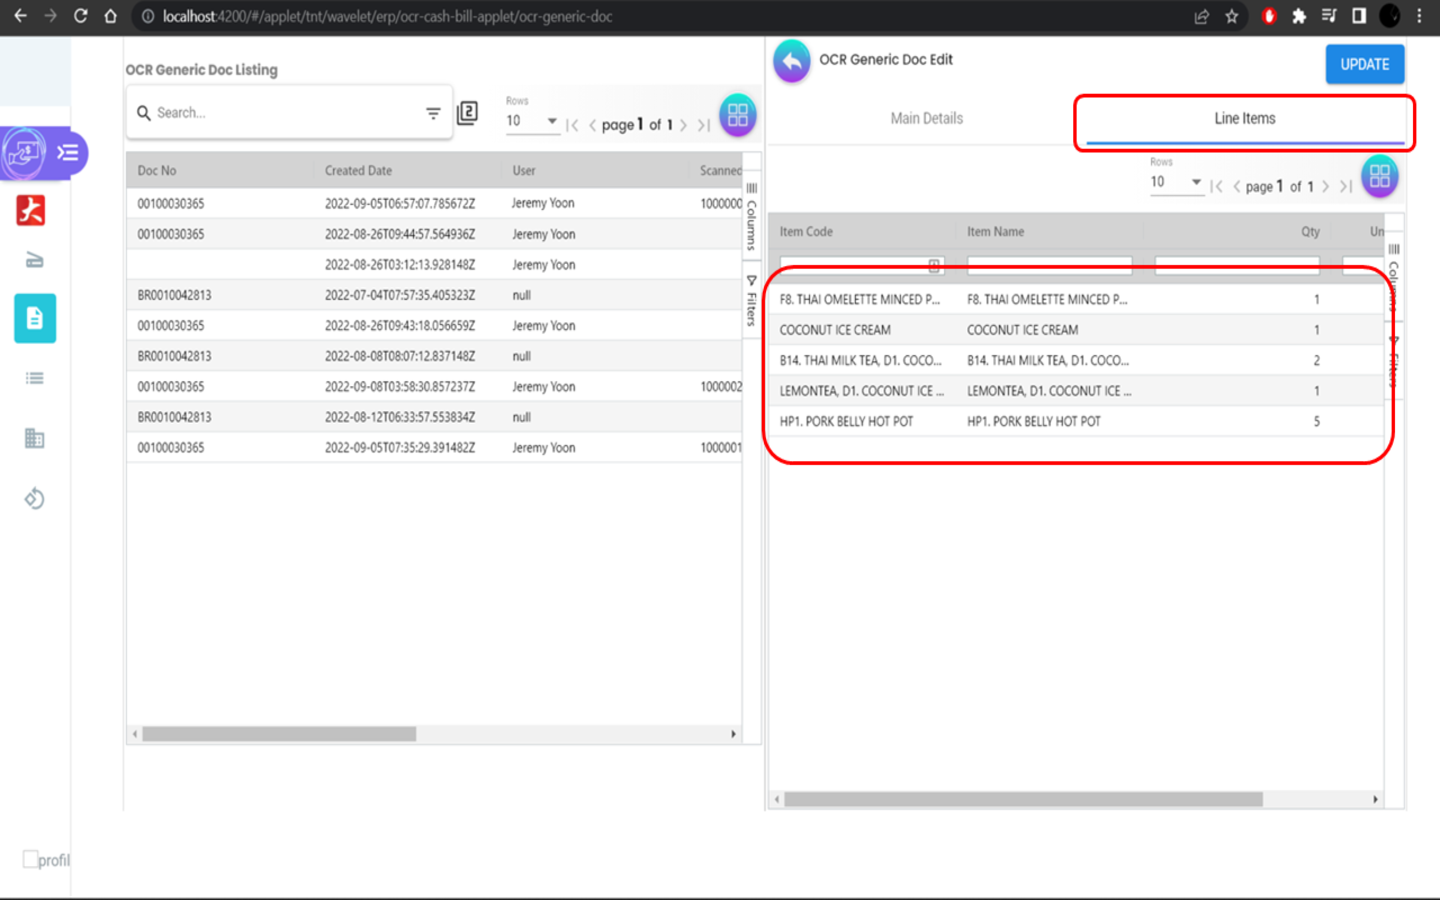Open Rows dropdown in Line Items panel
The image size is (1440, 900).
tap(1175, 182)
